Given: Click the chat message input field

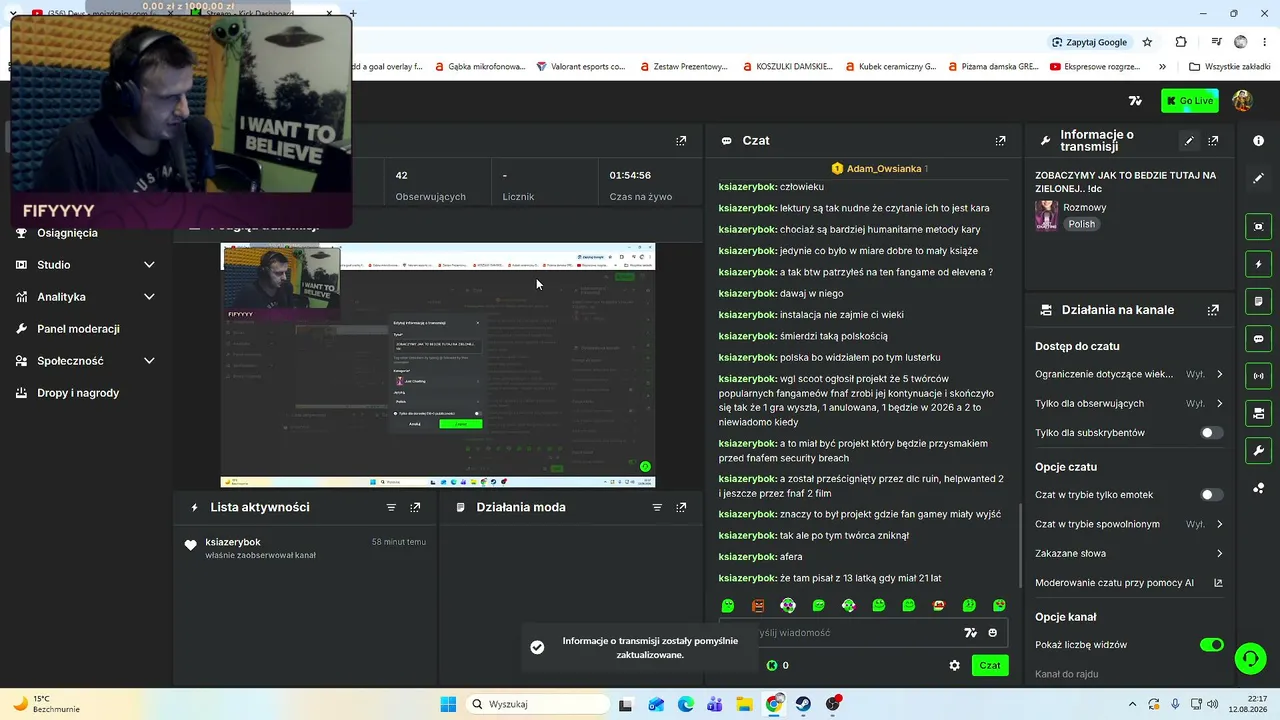Looking at the screenshot, I should click(x=865, y=632).
